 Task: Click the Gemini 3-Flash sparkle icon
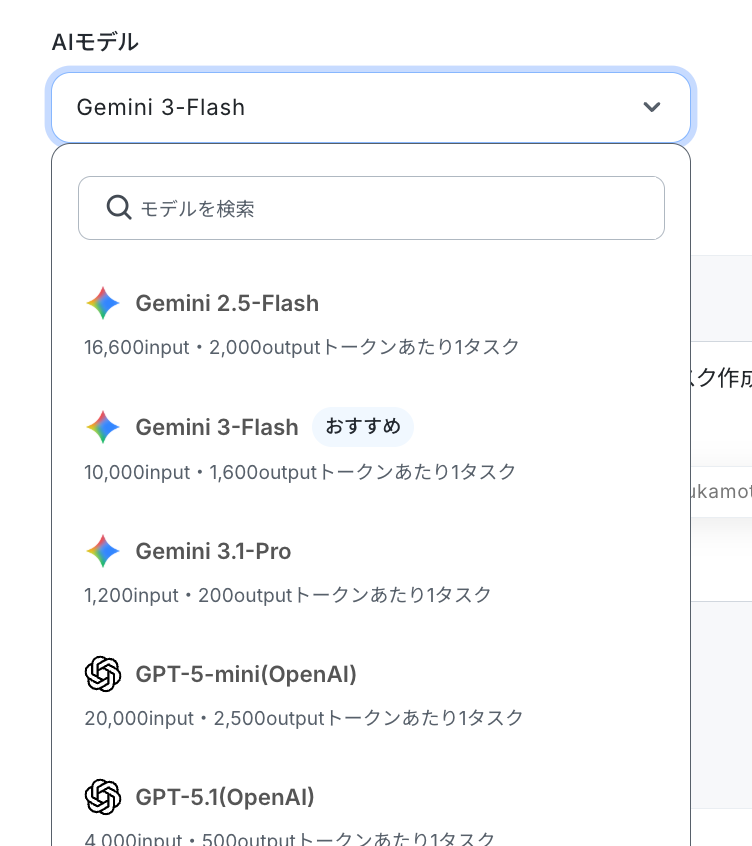[x=102, y=427]
